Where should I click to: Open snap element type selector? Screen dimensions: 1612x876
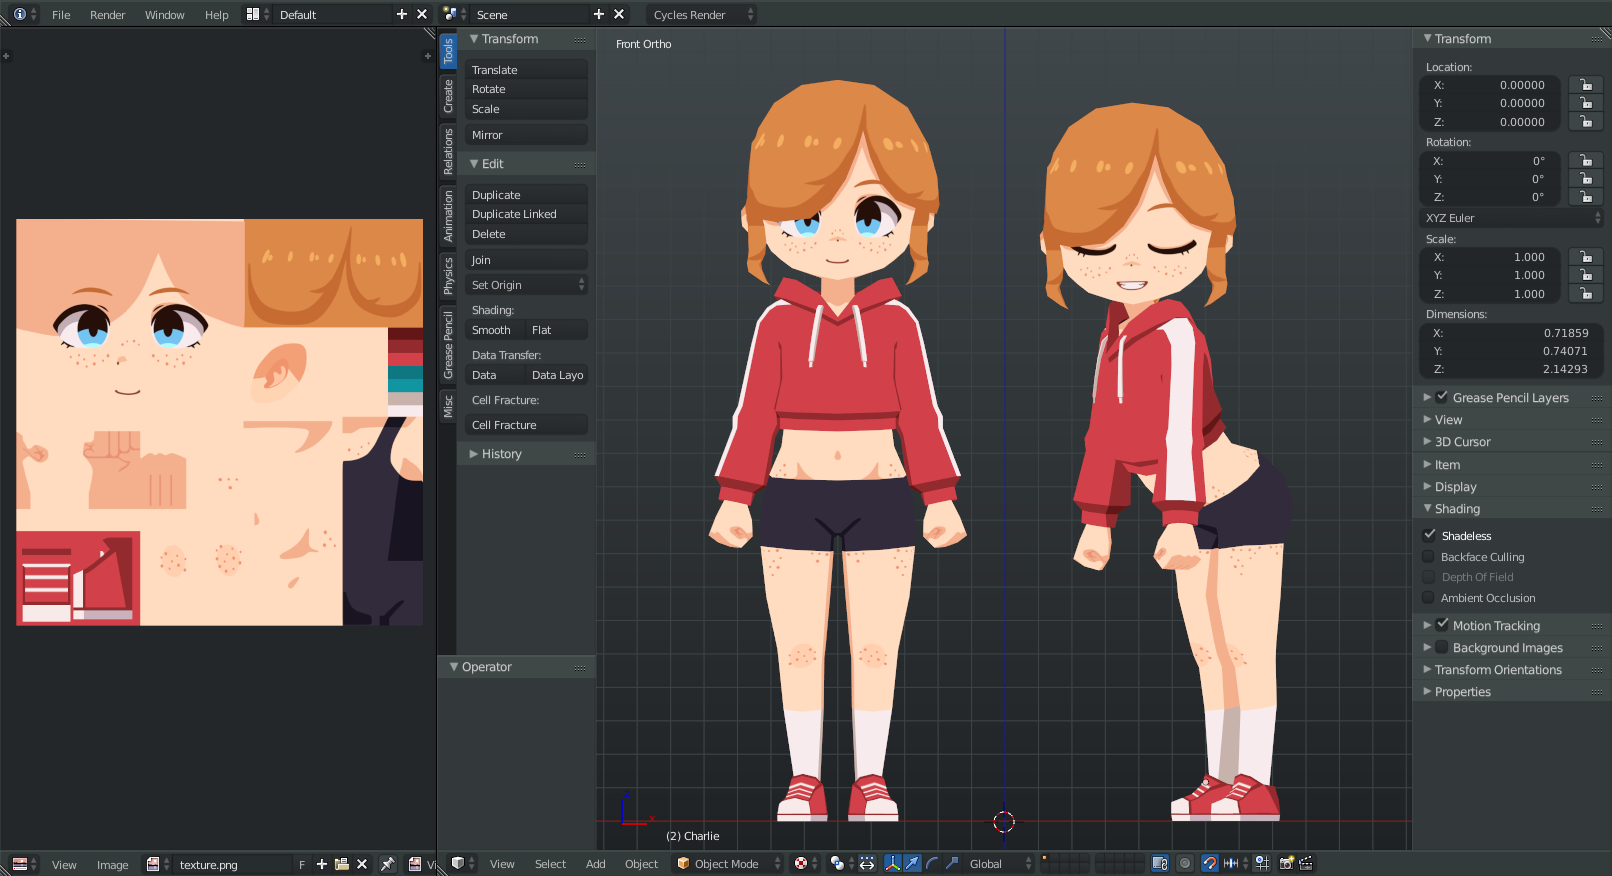(x=1236, y=863)
